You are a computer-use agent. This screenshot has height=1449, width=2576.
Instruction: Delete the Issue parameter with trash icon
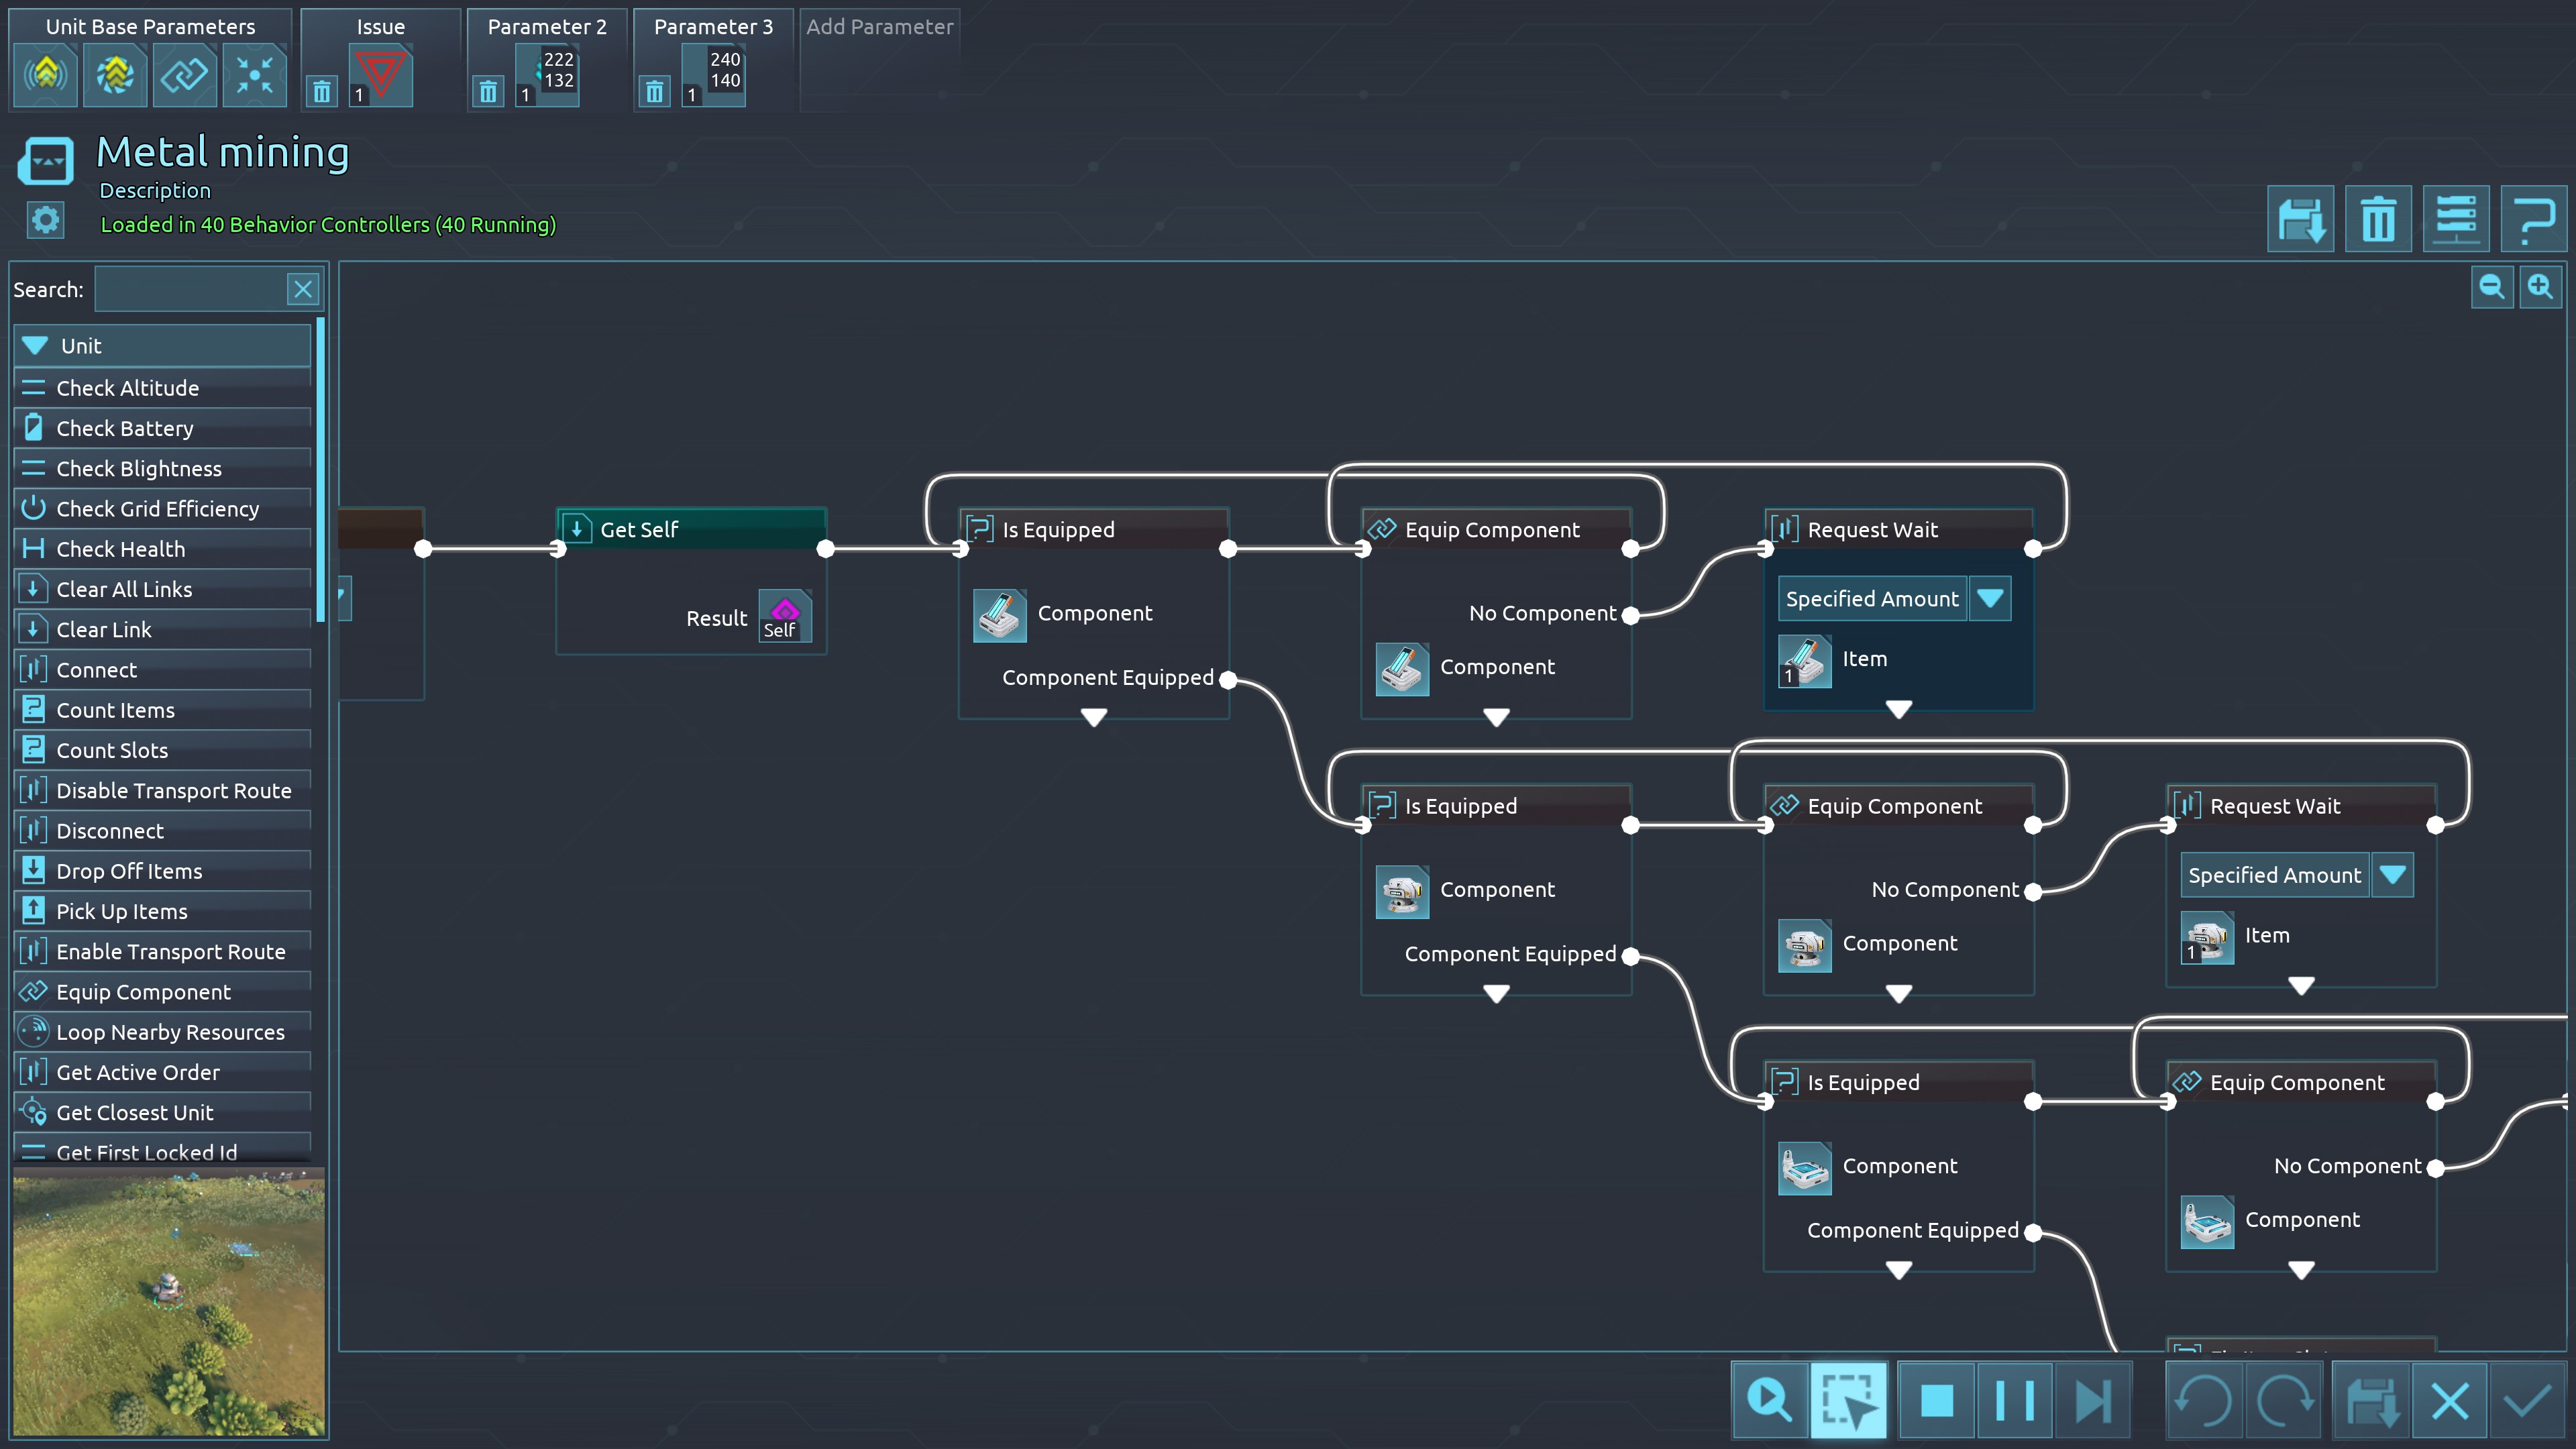(x=321, y=92)
